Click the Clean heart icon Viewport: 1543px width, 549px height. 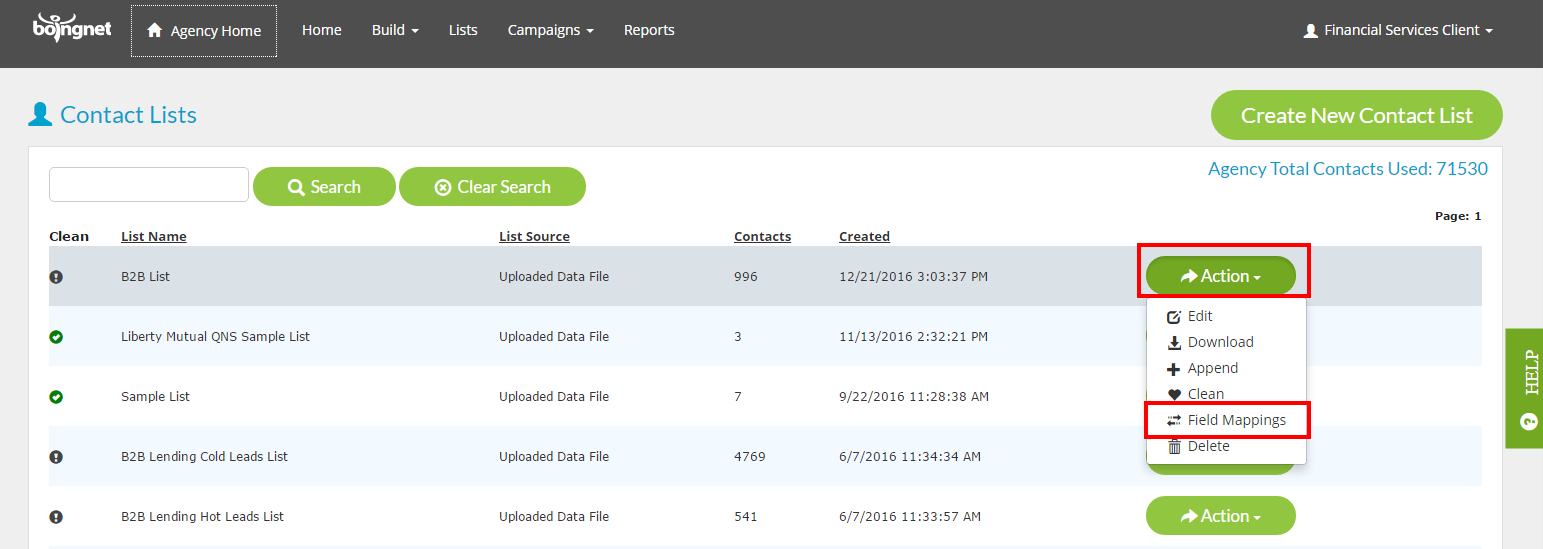(1174, 394)
